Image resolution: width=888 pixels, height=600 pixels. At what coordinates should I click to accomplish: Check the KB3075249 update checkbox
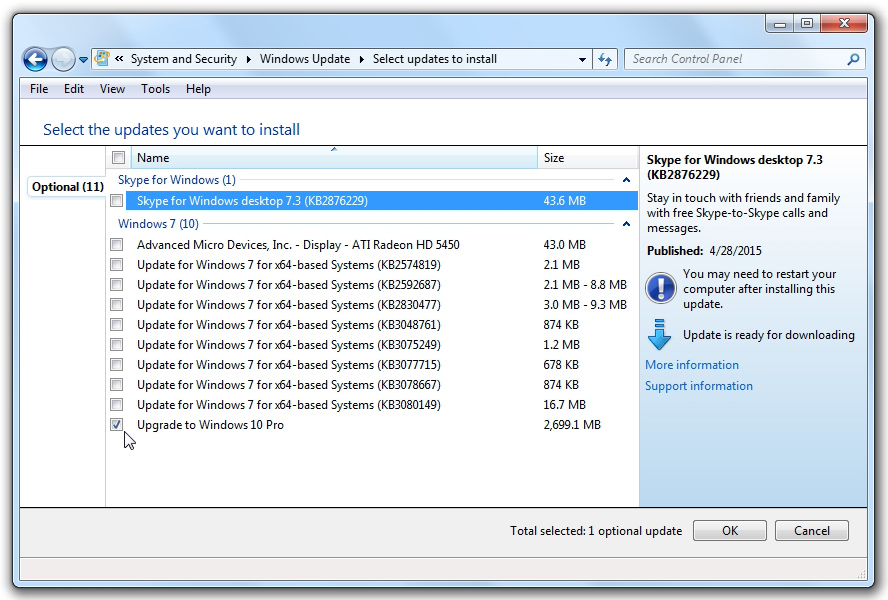pyautogui.click(x=117, y=344)
